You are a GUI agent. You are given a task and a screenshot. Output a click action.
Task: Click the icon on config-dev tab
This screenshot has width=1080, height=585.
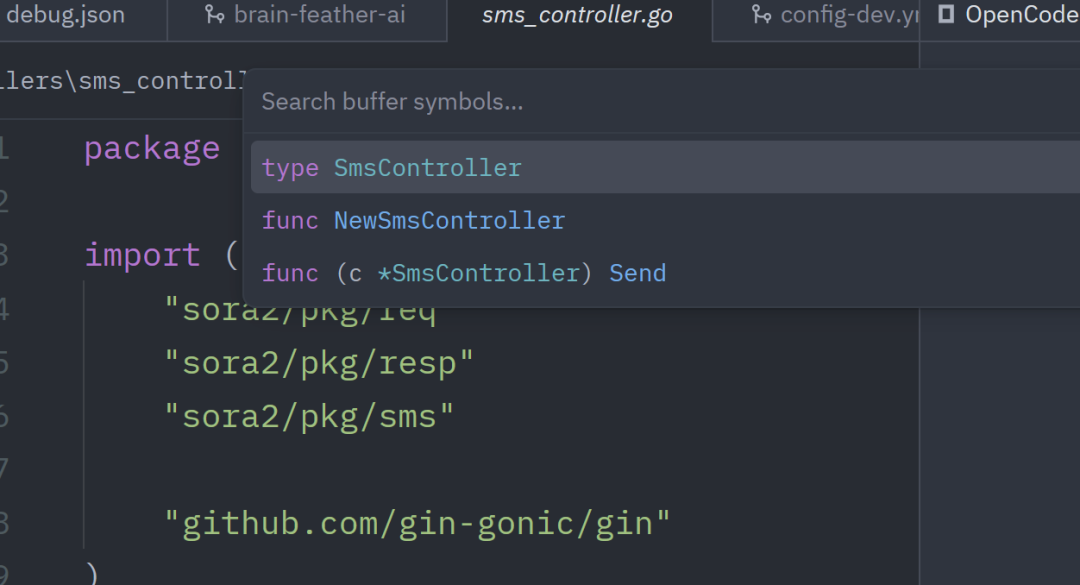(761, 14)
